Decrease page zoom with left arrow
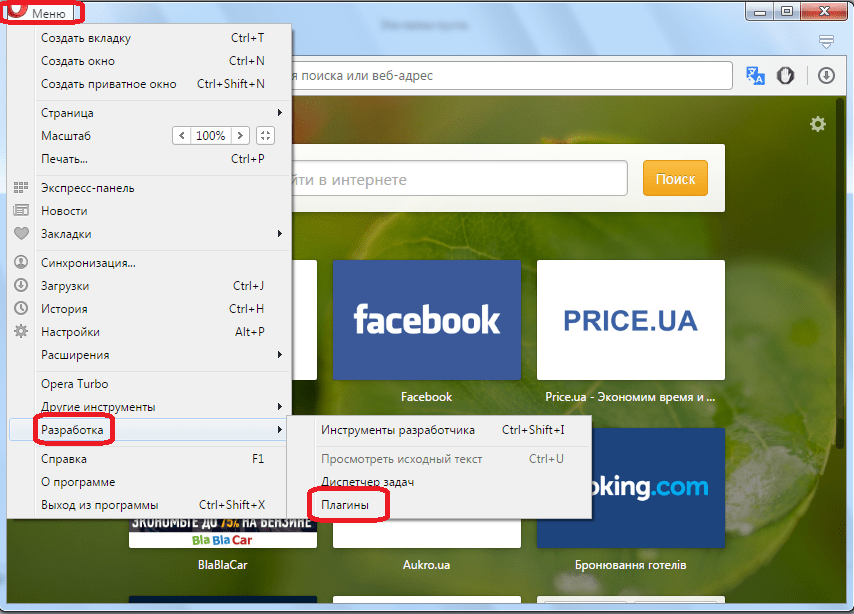Screen dimensions: 854x614 pyautogui.click(x=181, y=136)
